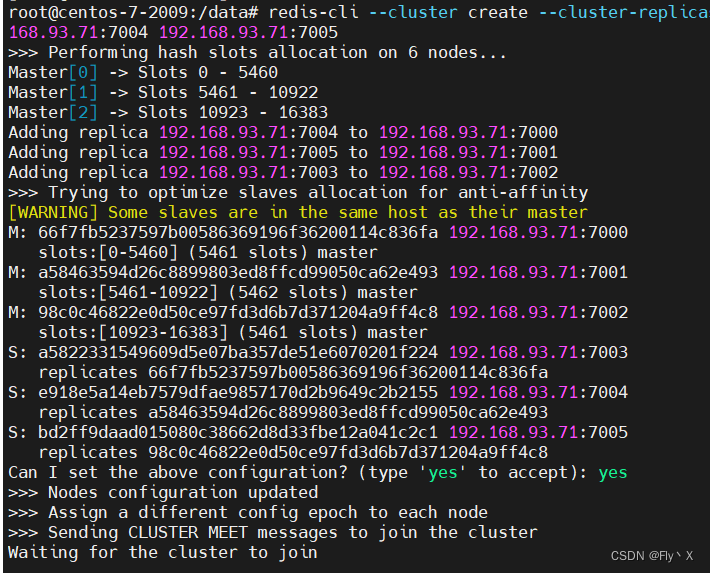Click slave node ID e918e5a14eb7579dfae9857170d2b9649c2b2155

(238, 392)
